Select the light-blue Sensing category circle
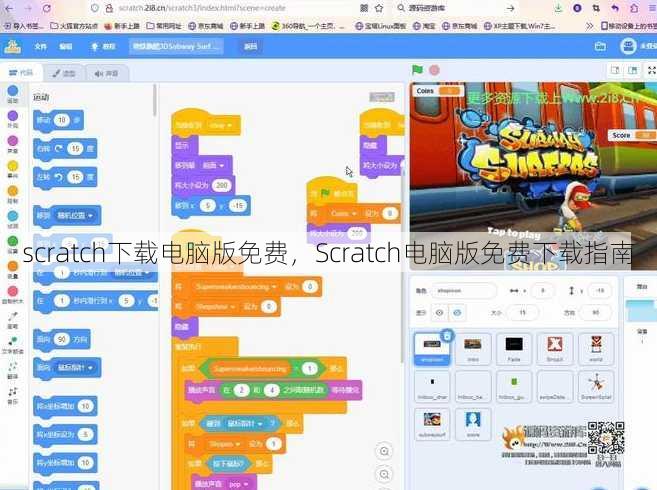This screenshot has height=490, width=657. tap(13, 216)
